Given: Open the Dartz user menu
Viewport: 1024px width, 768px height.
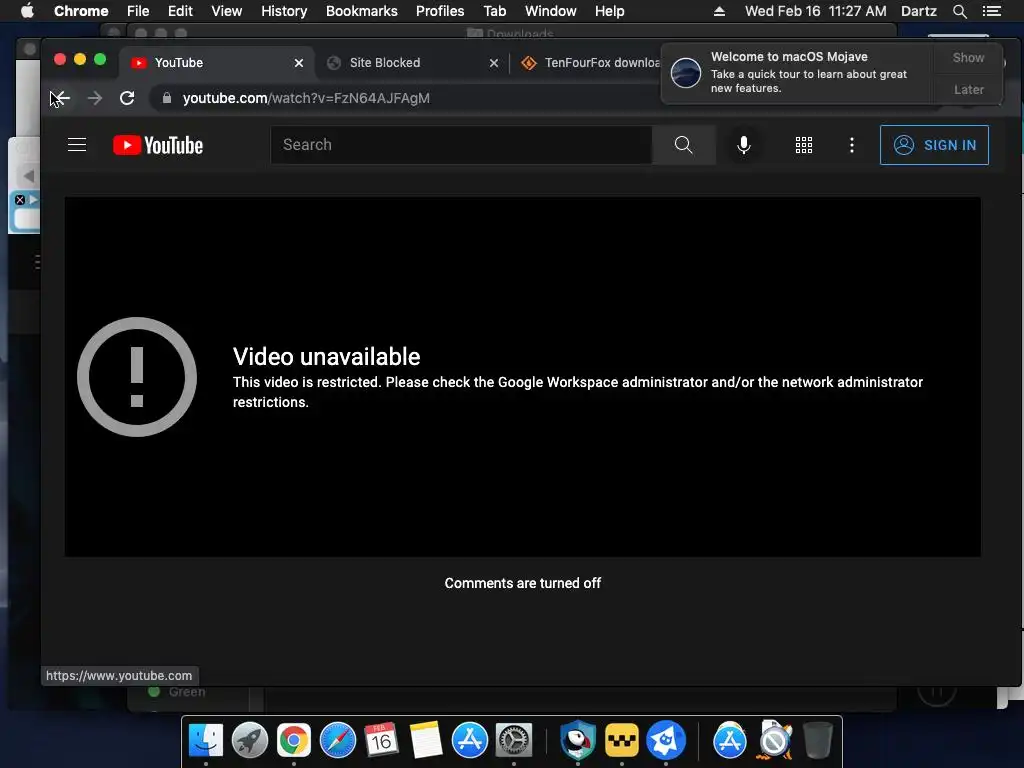Looking at the screenshot, I should [918, 11].
